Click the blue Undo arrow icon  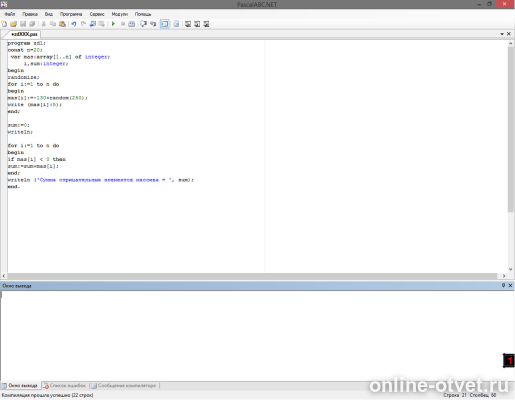pos(74,24)
